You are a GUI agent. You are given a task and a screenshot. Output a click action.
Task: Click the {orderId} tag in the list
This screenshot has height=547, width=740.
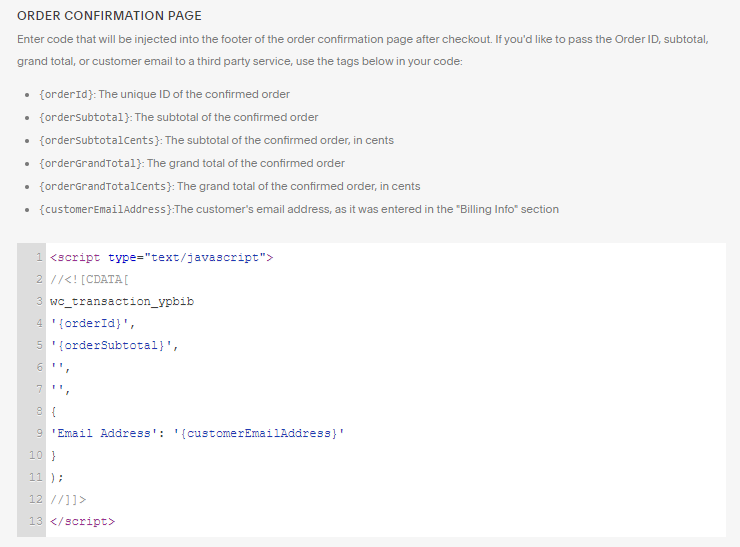tap(67, 94)
